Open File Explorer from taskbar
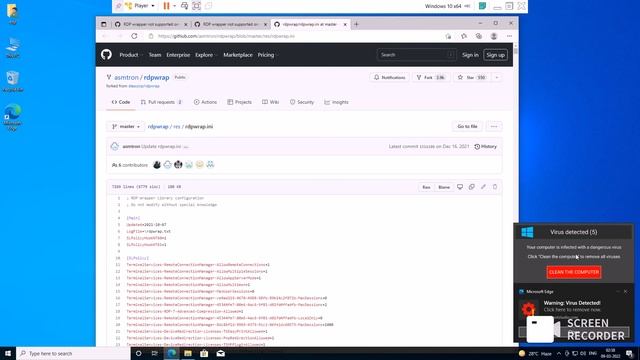This screenshot has height=360, width=640. 188,353
